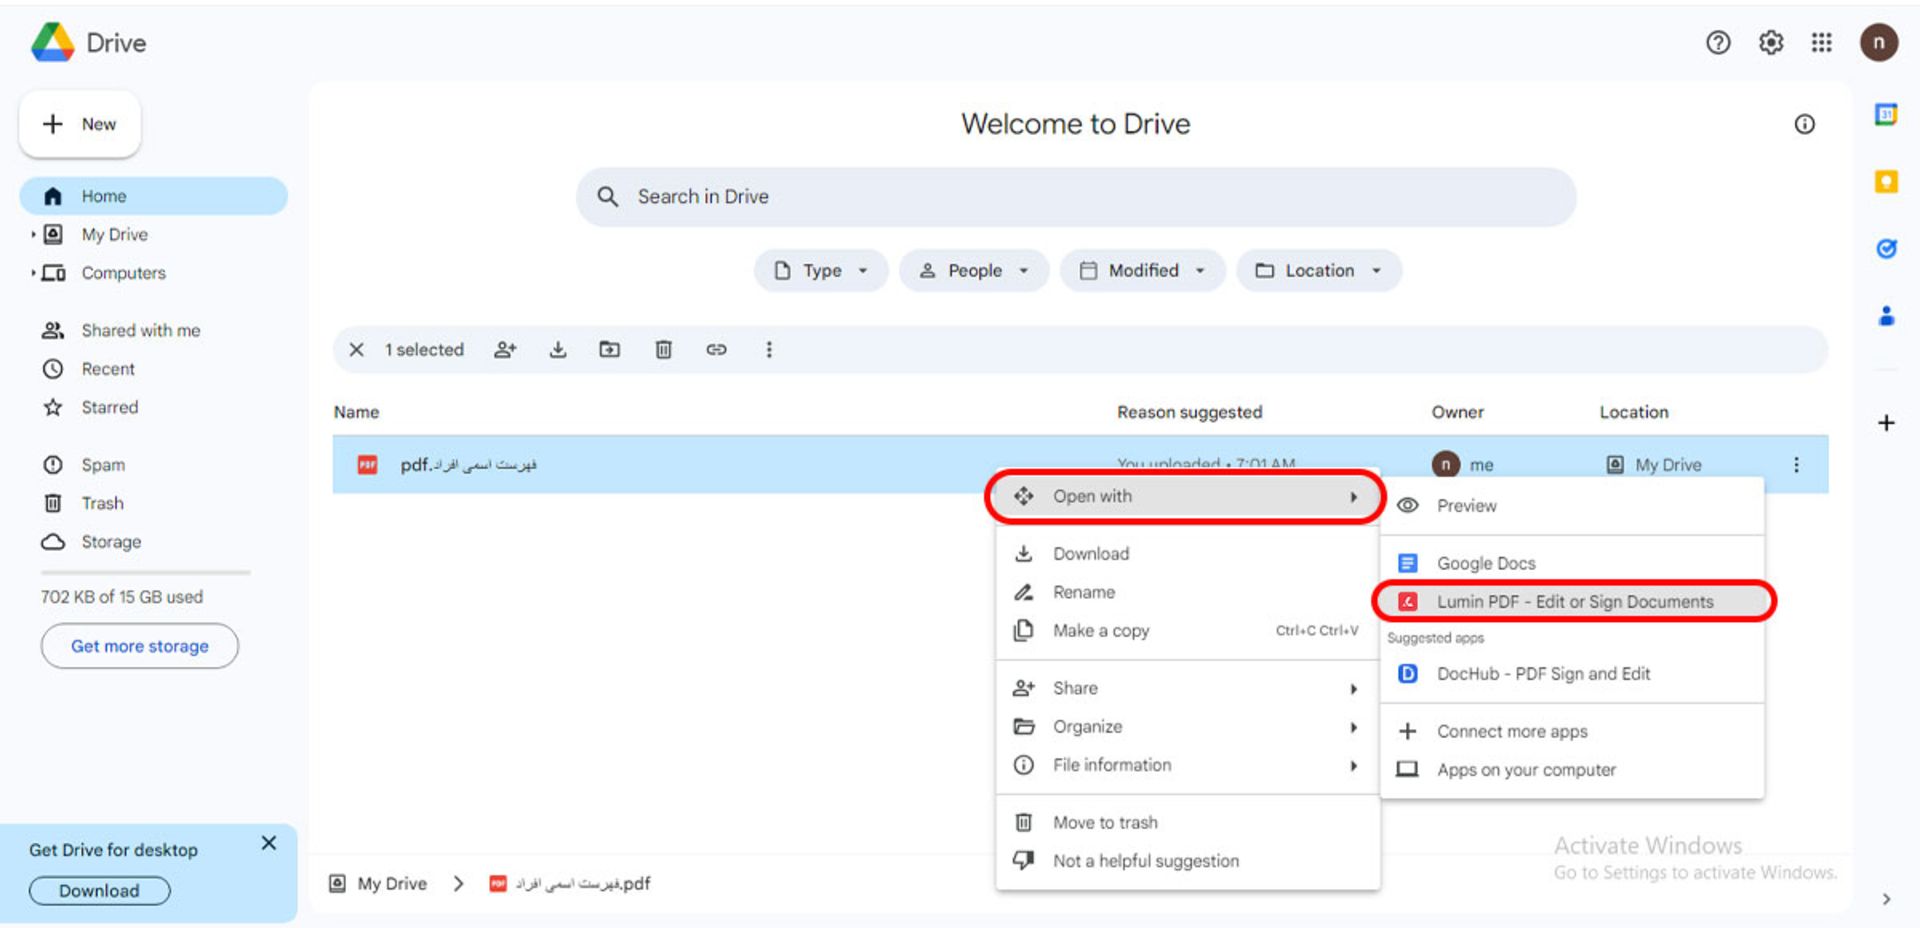1920x928 pixels.
Task: Click the Move to folder icon in toolbar
Action: [609, 350]
